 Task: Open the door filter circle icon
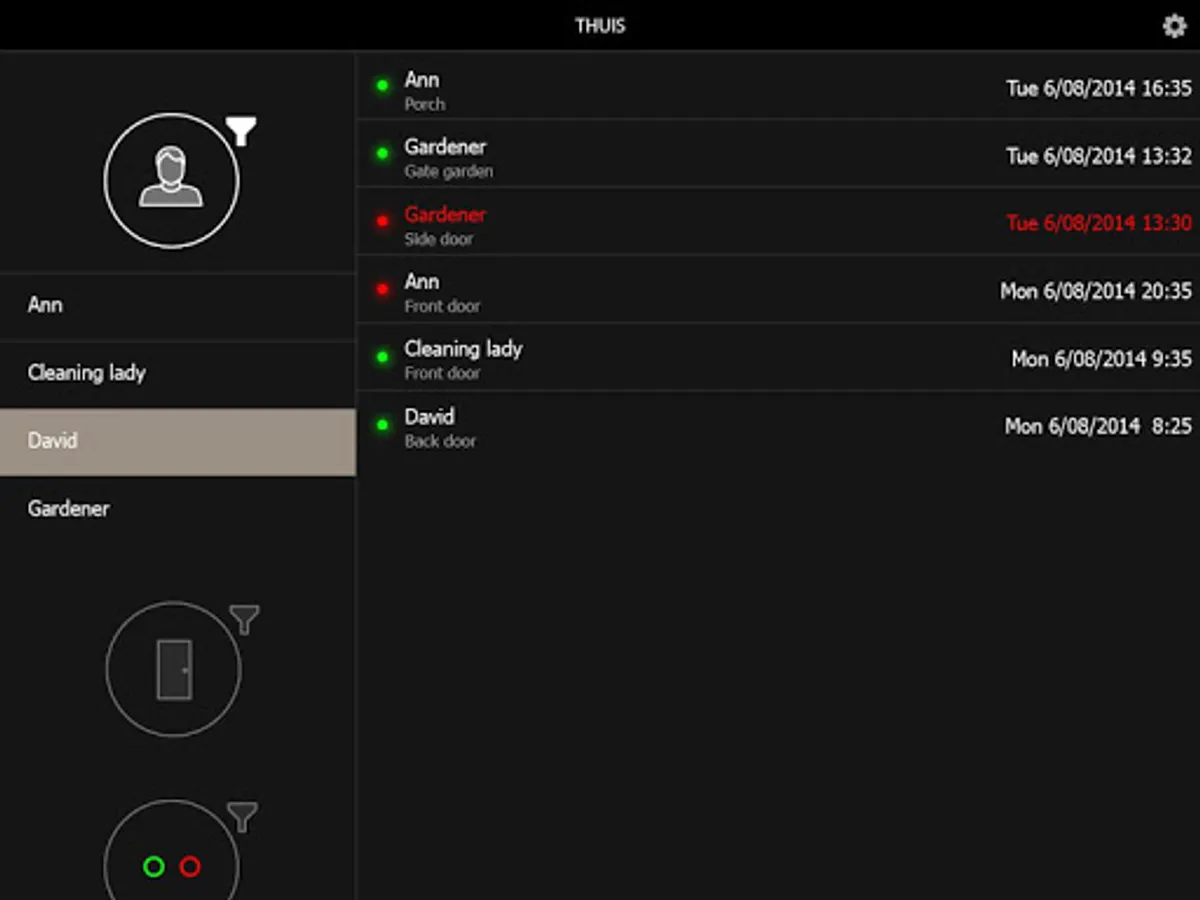coord(173,669)
